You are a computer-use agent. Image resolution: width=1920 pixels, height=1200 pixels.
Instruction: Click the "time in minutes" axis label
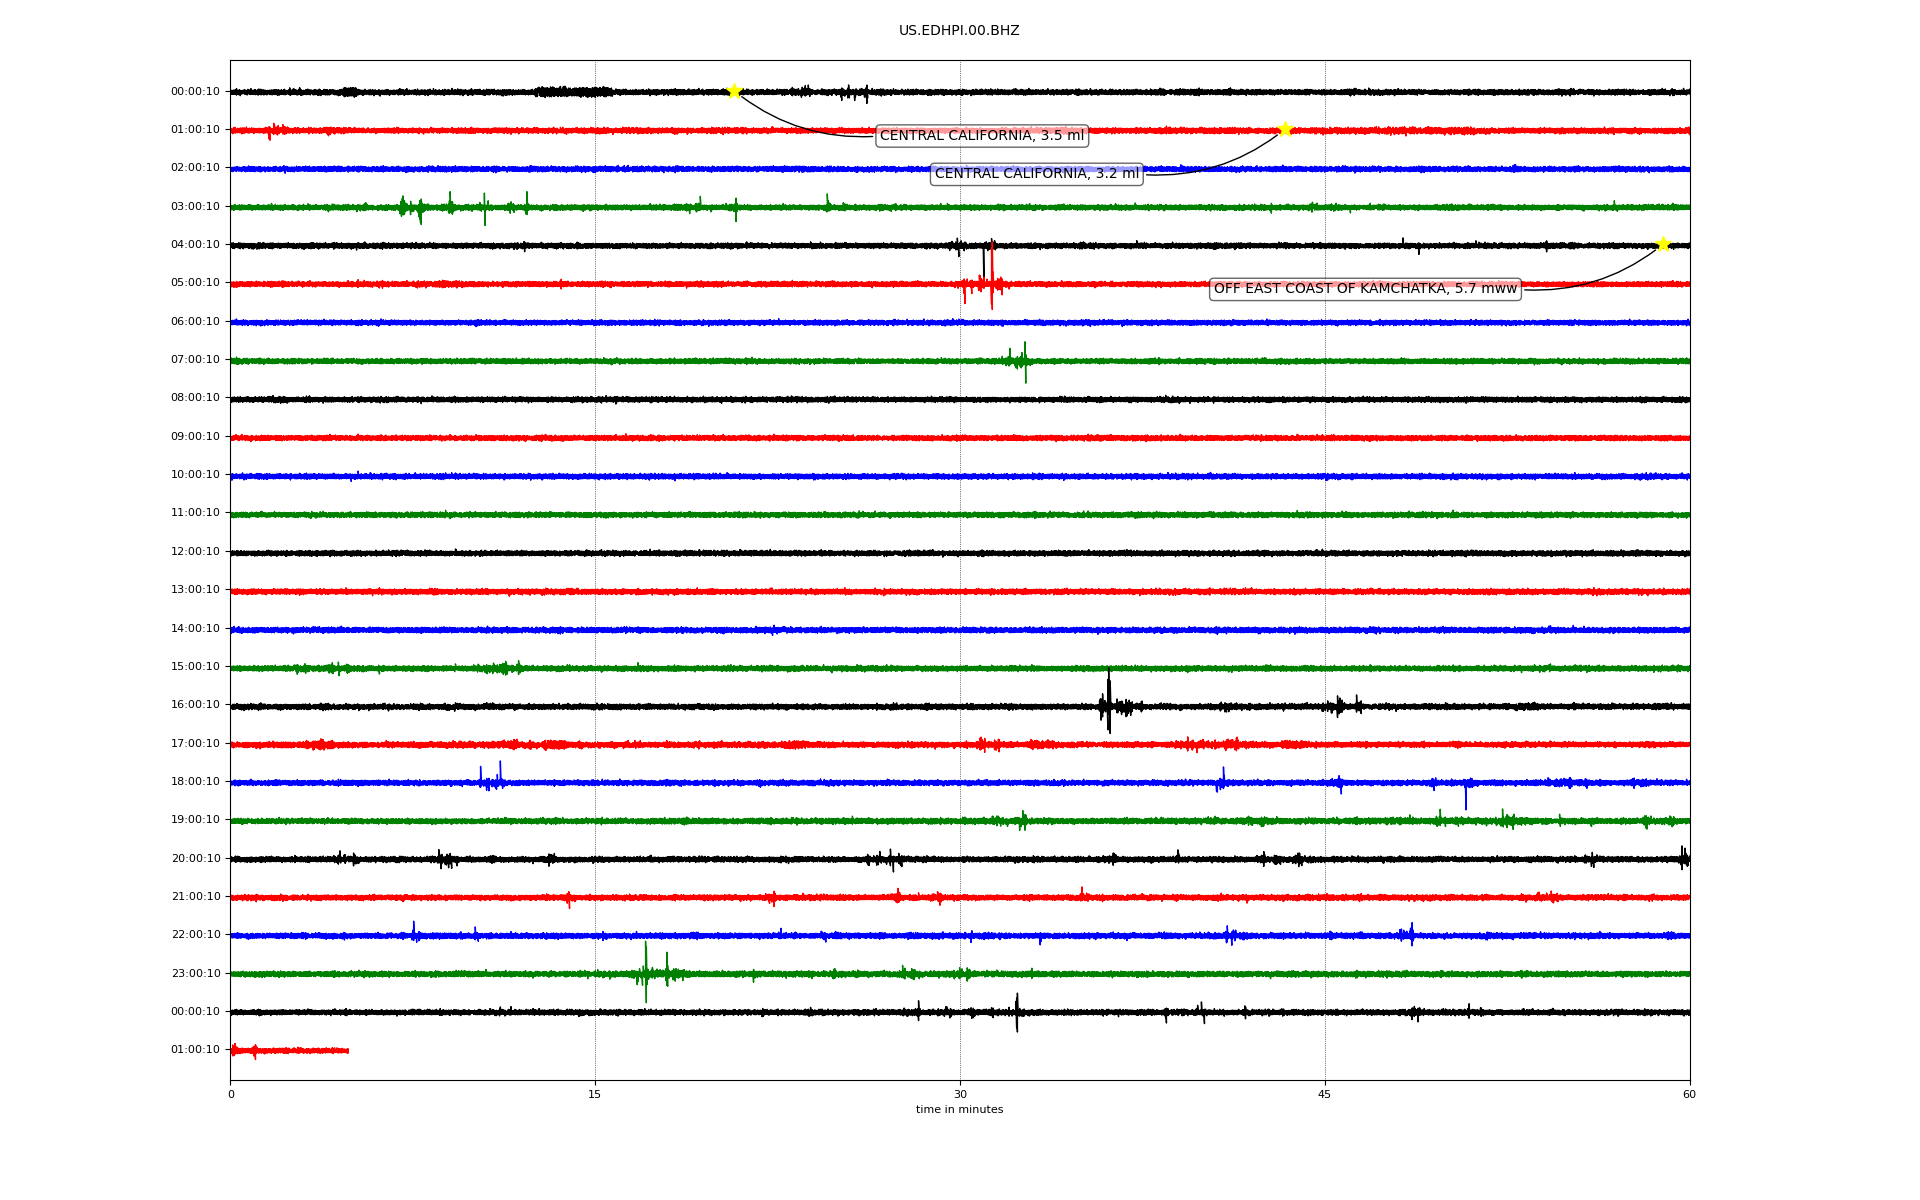[958, 1110]
